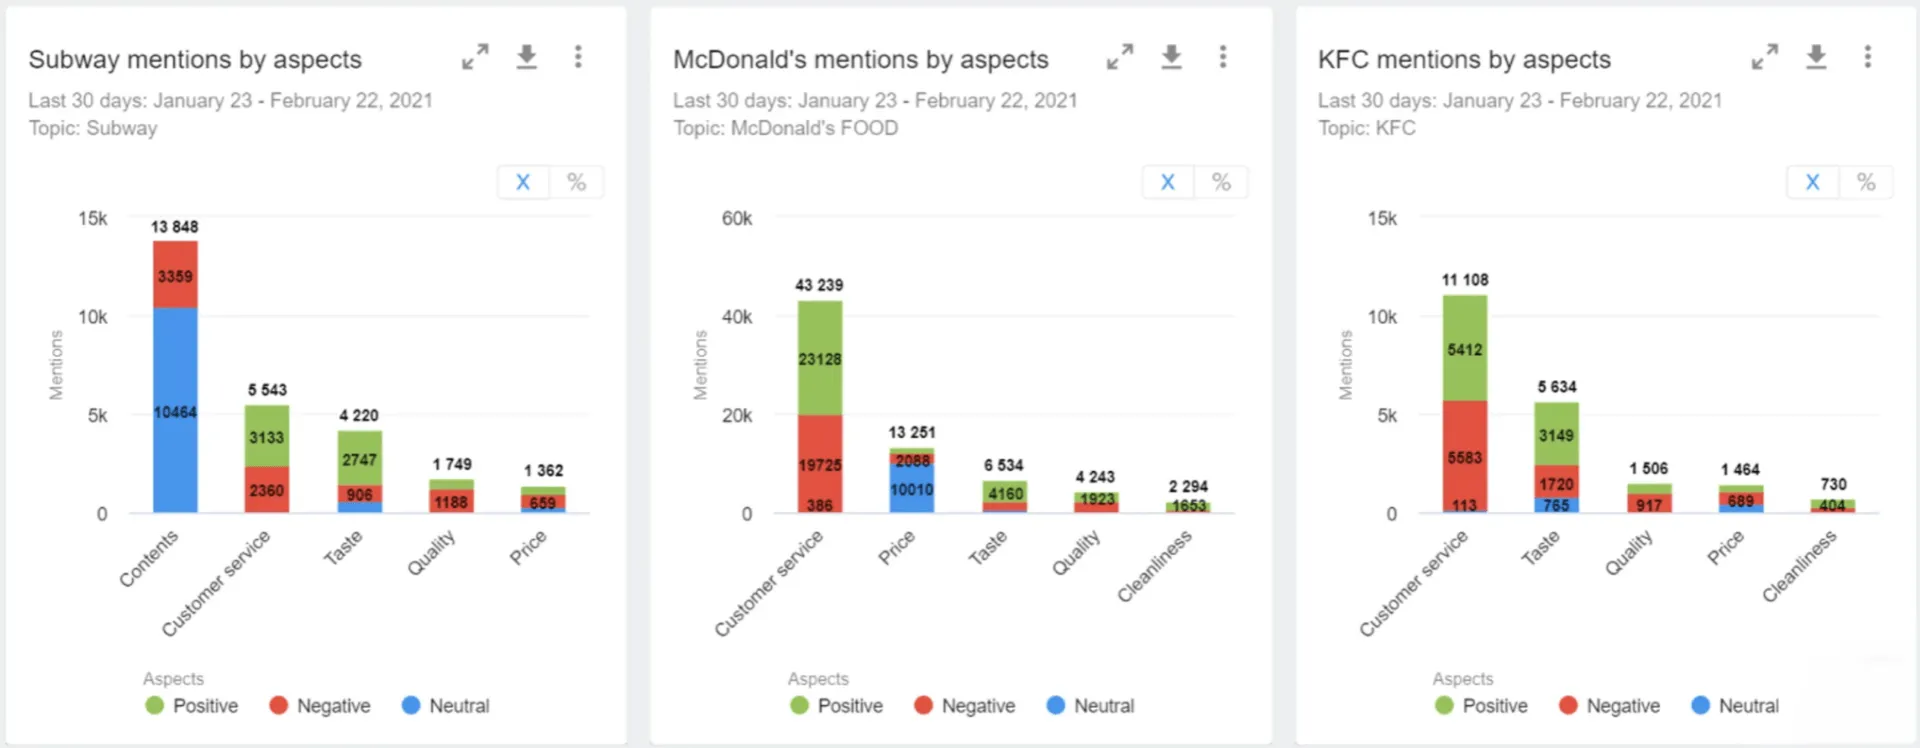Click the Neutral blue legend dot in KFC chart
The image size is (1920, 748).
click(x=1700, y=705)
